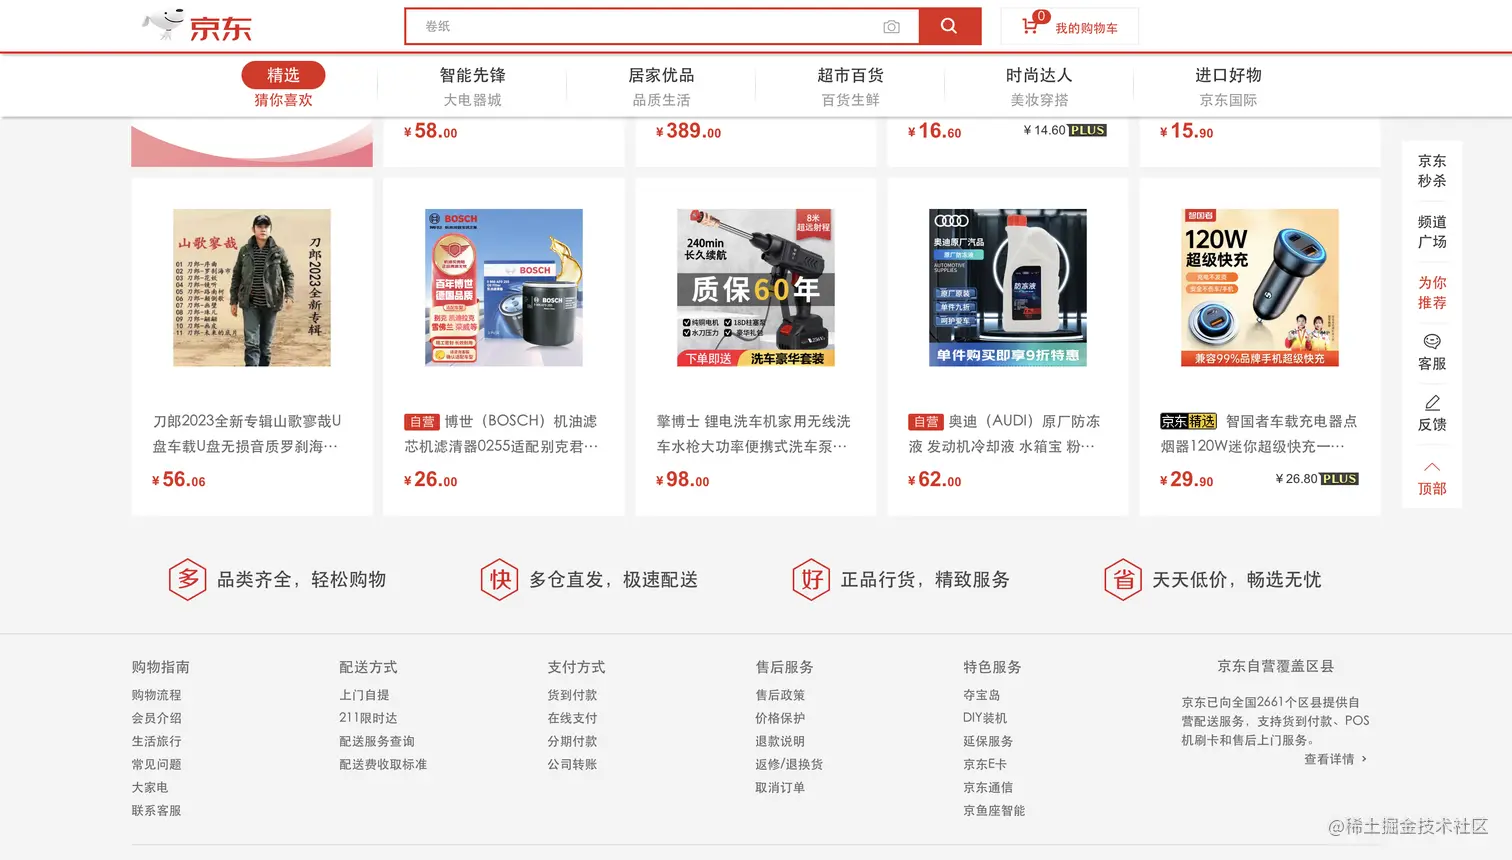1512x860 pixels.
Task: Open DIY装机 footer link
Action: [x=985, y=718]
